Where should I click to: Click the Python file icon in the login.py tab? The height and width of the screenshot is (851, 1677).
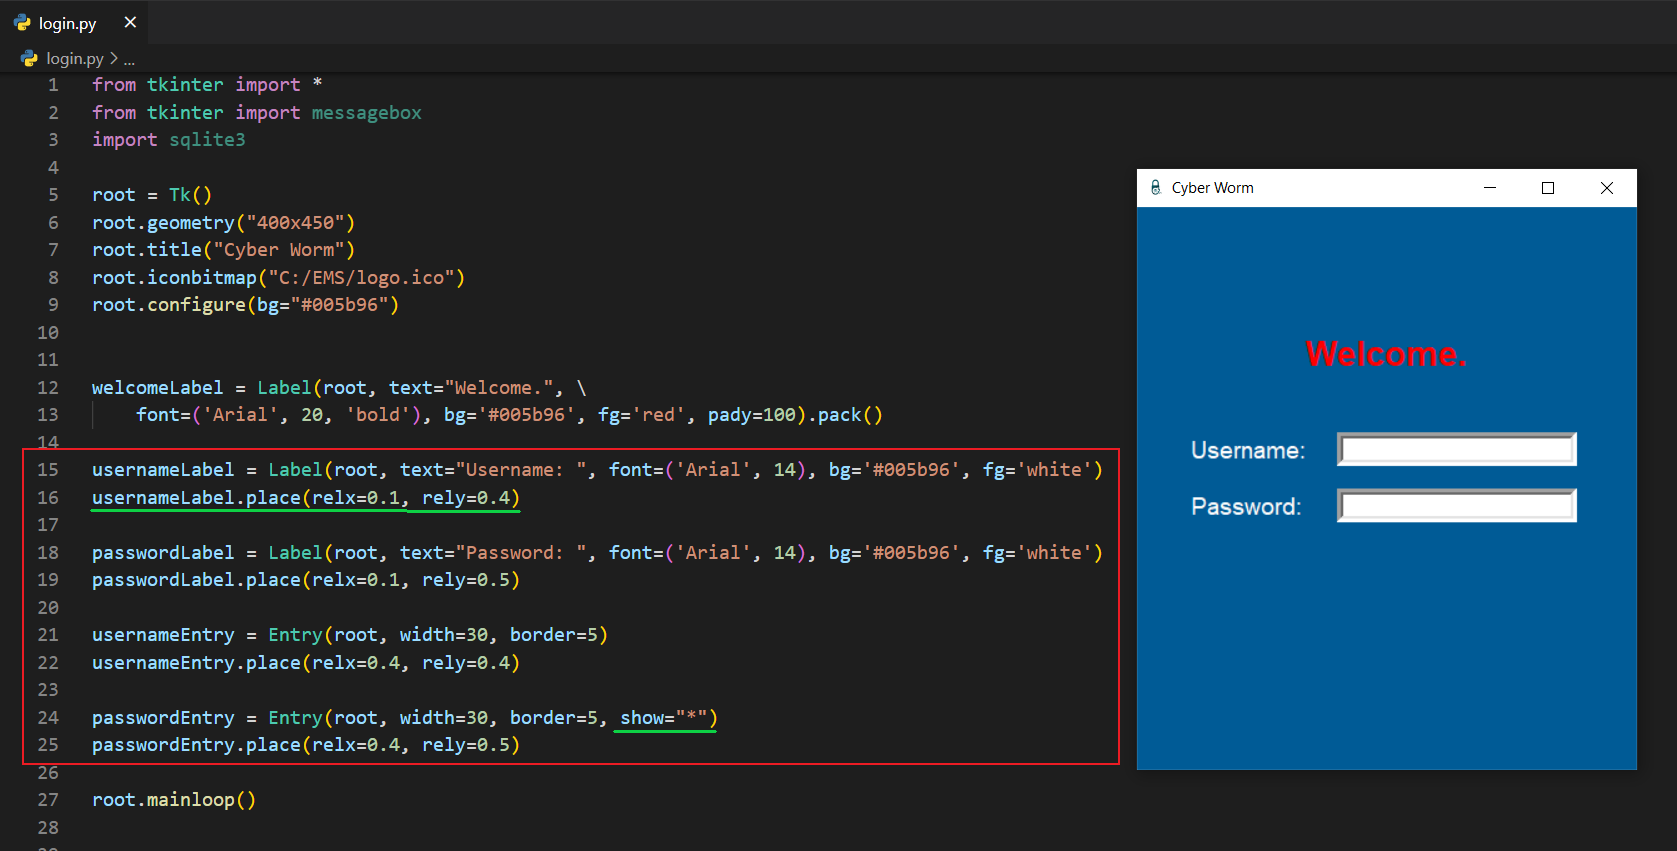(x=22, y=22)
